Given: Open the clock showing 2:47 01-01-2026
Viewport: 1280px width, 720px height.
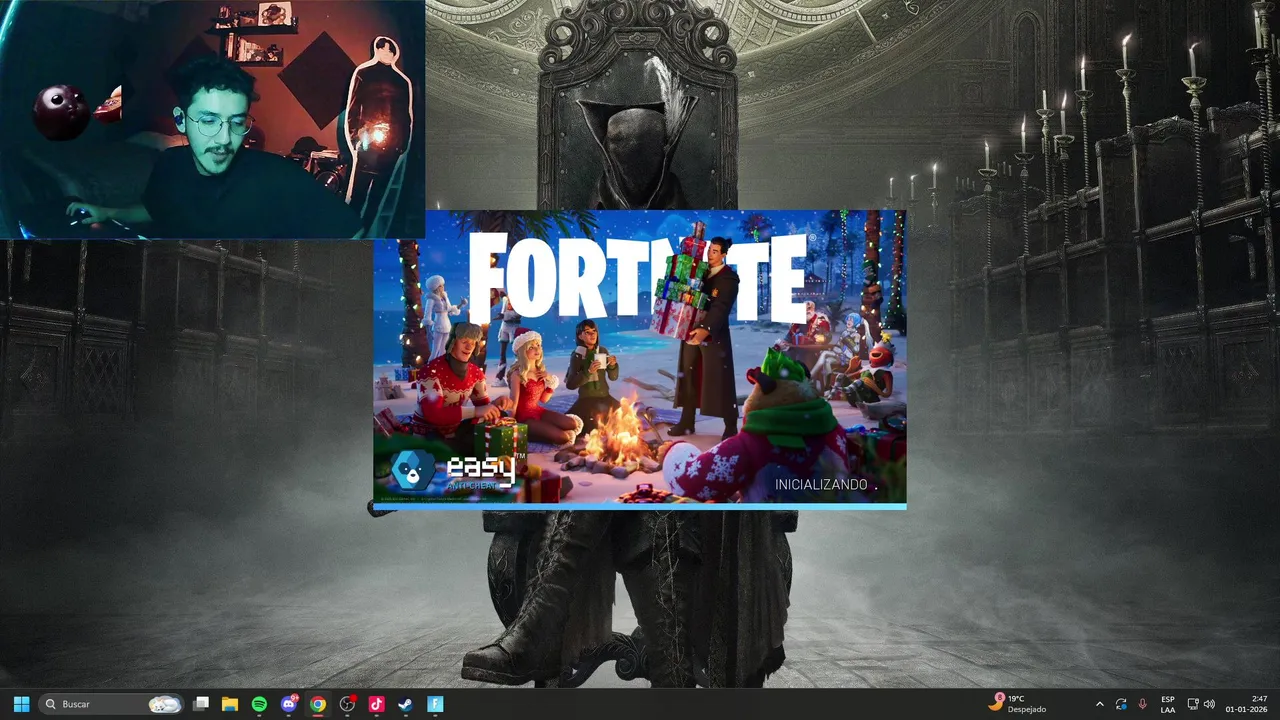Looking at the screenshot, I should tap(1247, 704).
